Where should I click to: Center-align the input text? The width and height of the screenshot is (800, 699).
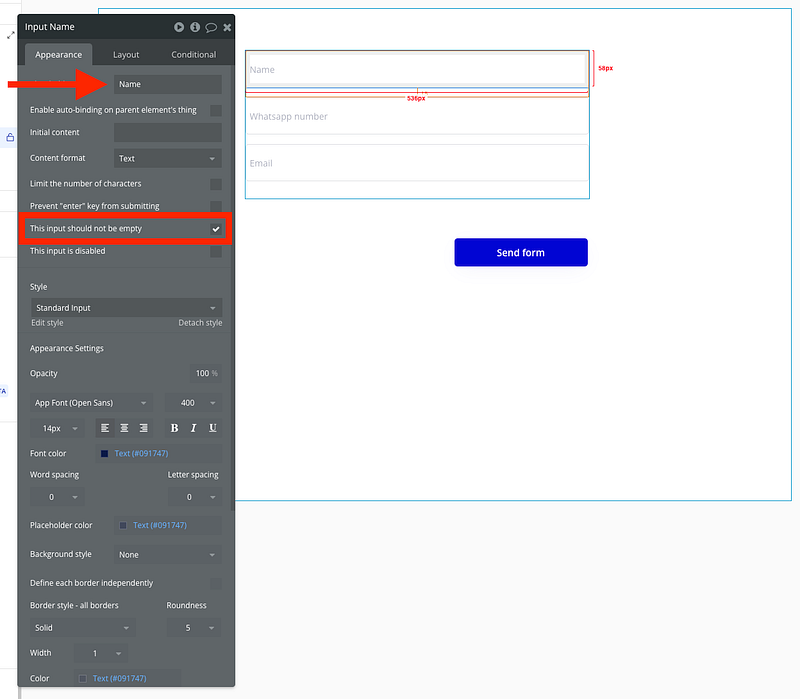pos(124,428)
